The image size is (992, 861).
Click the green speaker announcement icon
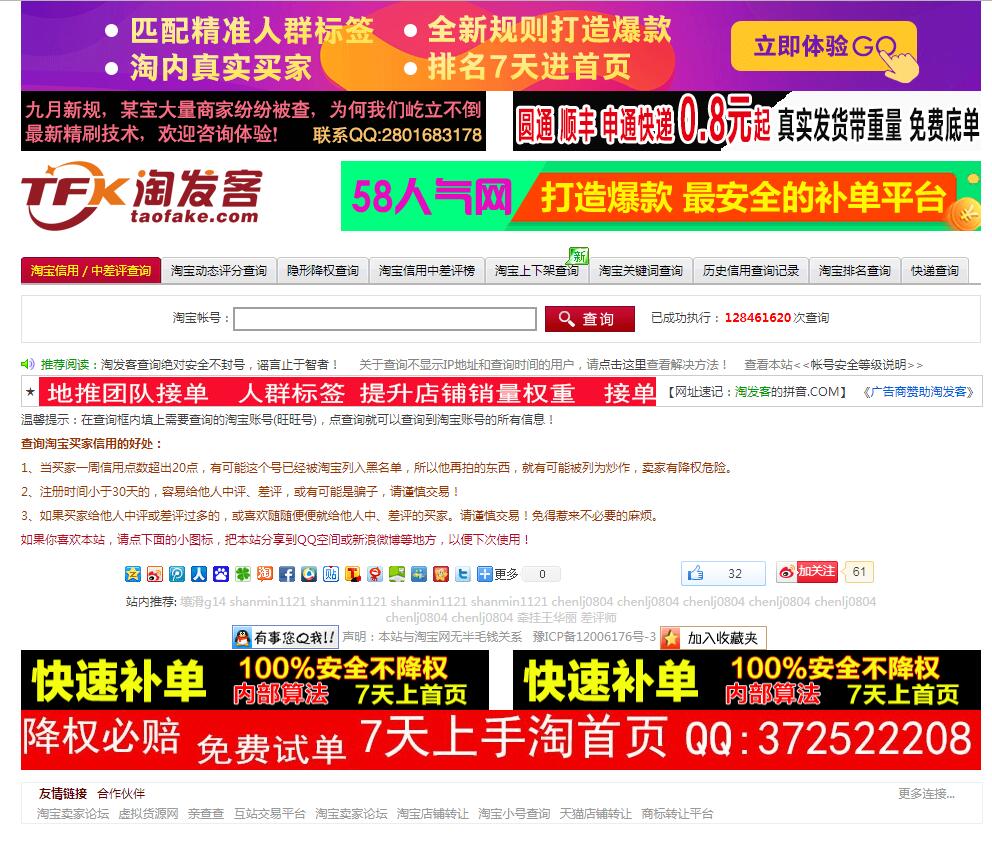tap(27, 364)
